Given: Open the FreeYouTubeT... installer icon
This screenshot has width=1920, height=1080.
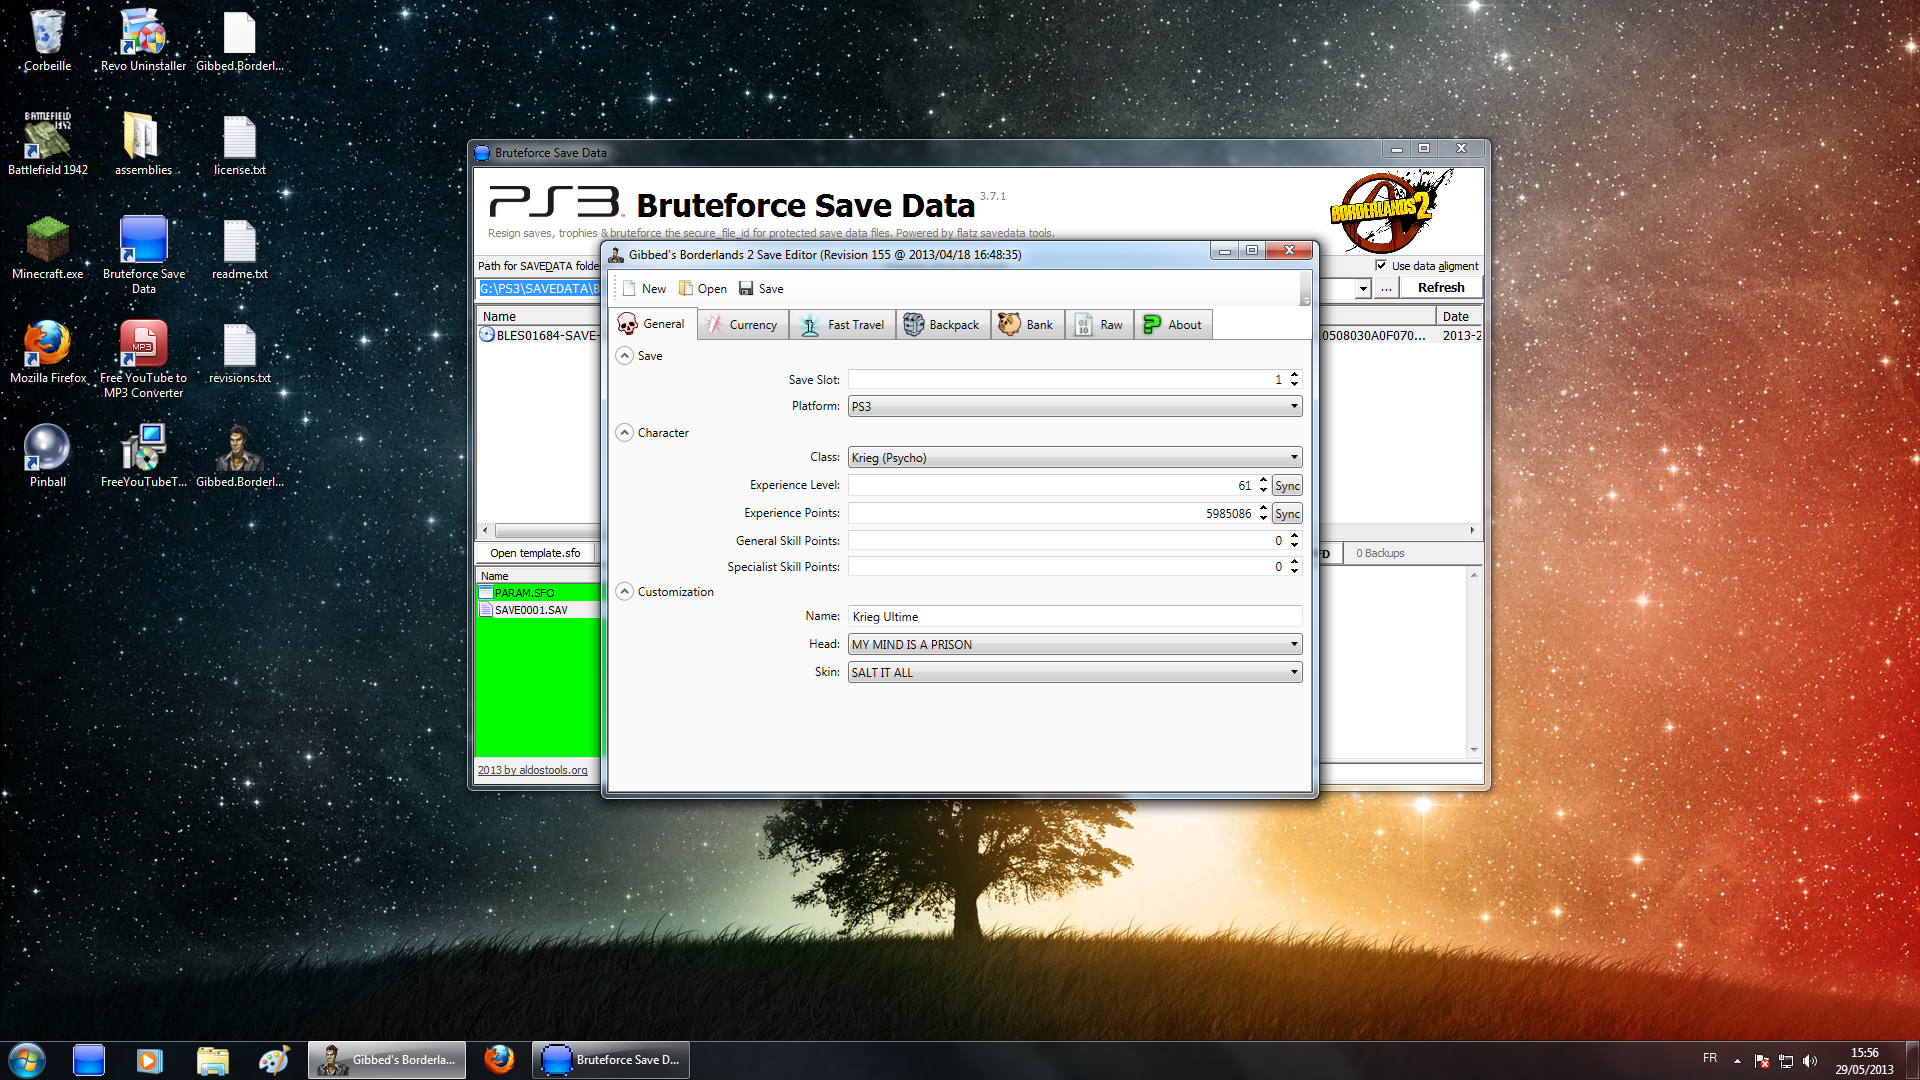Looking at the screenshot, I should (x=143, y=456).
